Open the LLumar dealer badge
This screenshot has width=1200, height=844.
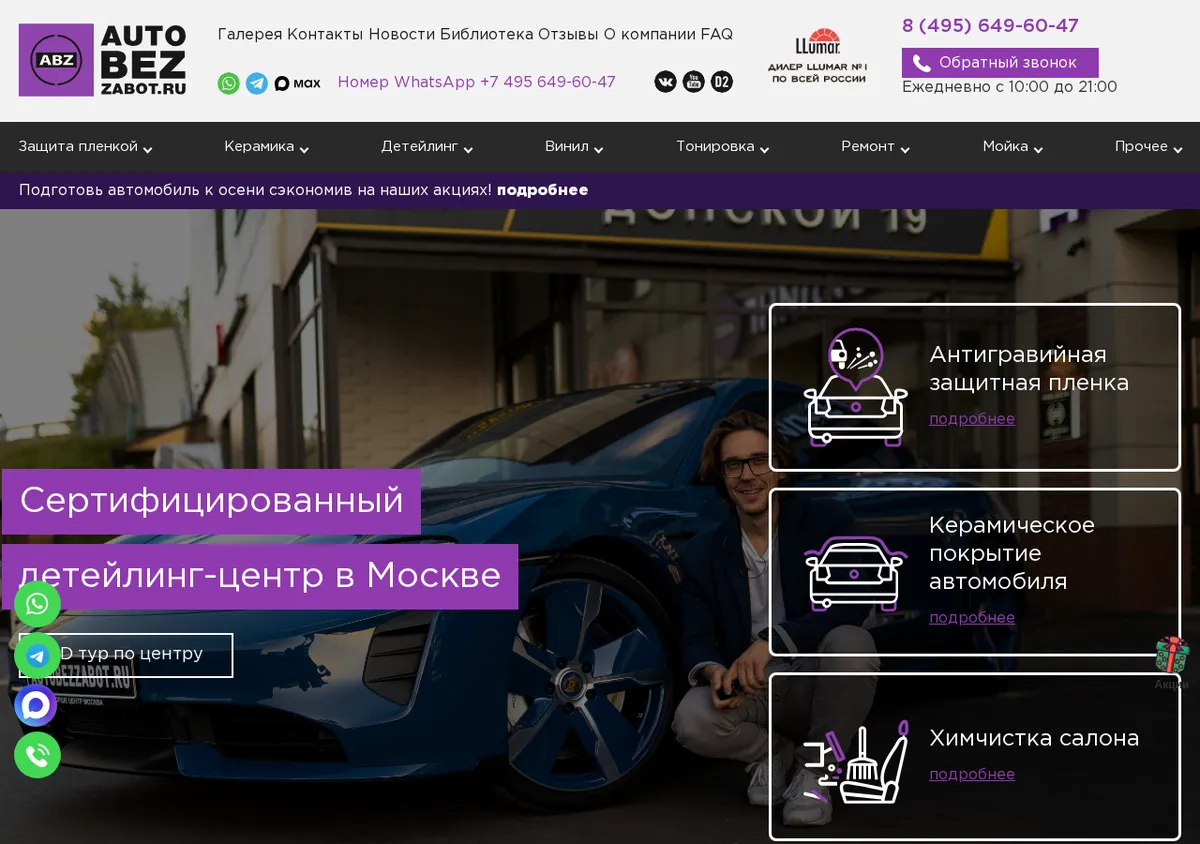(x=817, y=56)
